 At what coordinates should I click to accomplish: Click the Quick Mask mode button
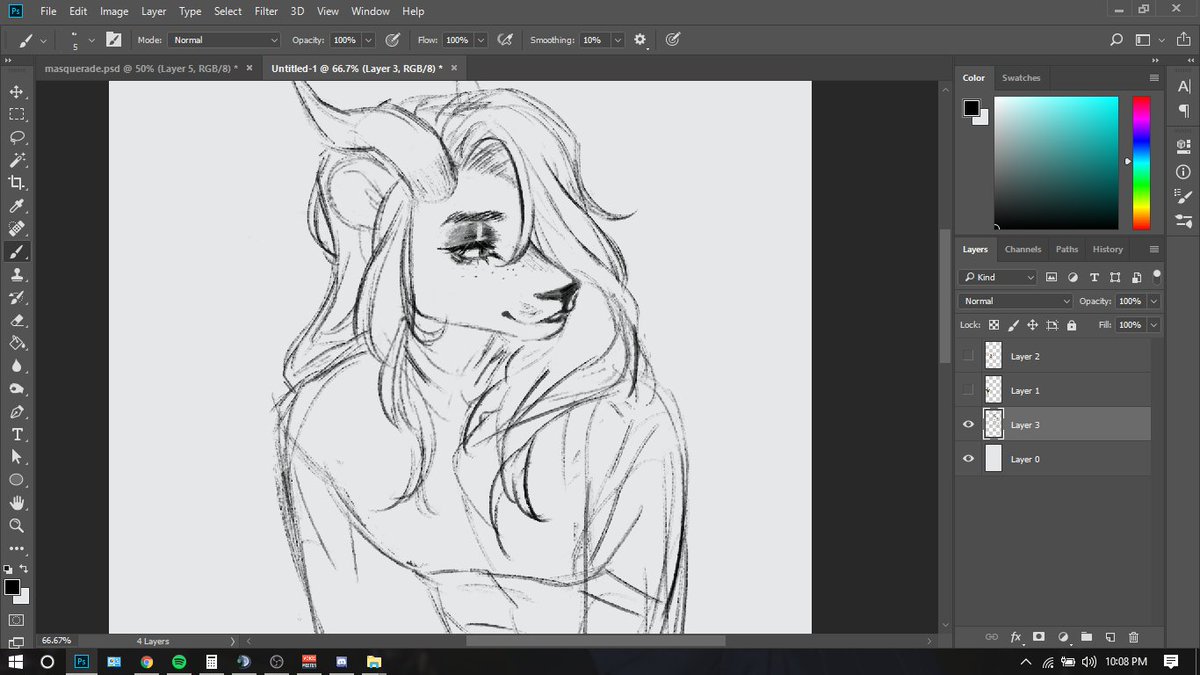pos(17,620)
